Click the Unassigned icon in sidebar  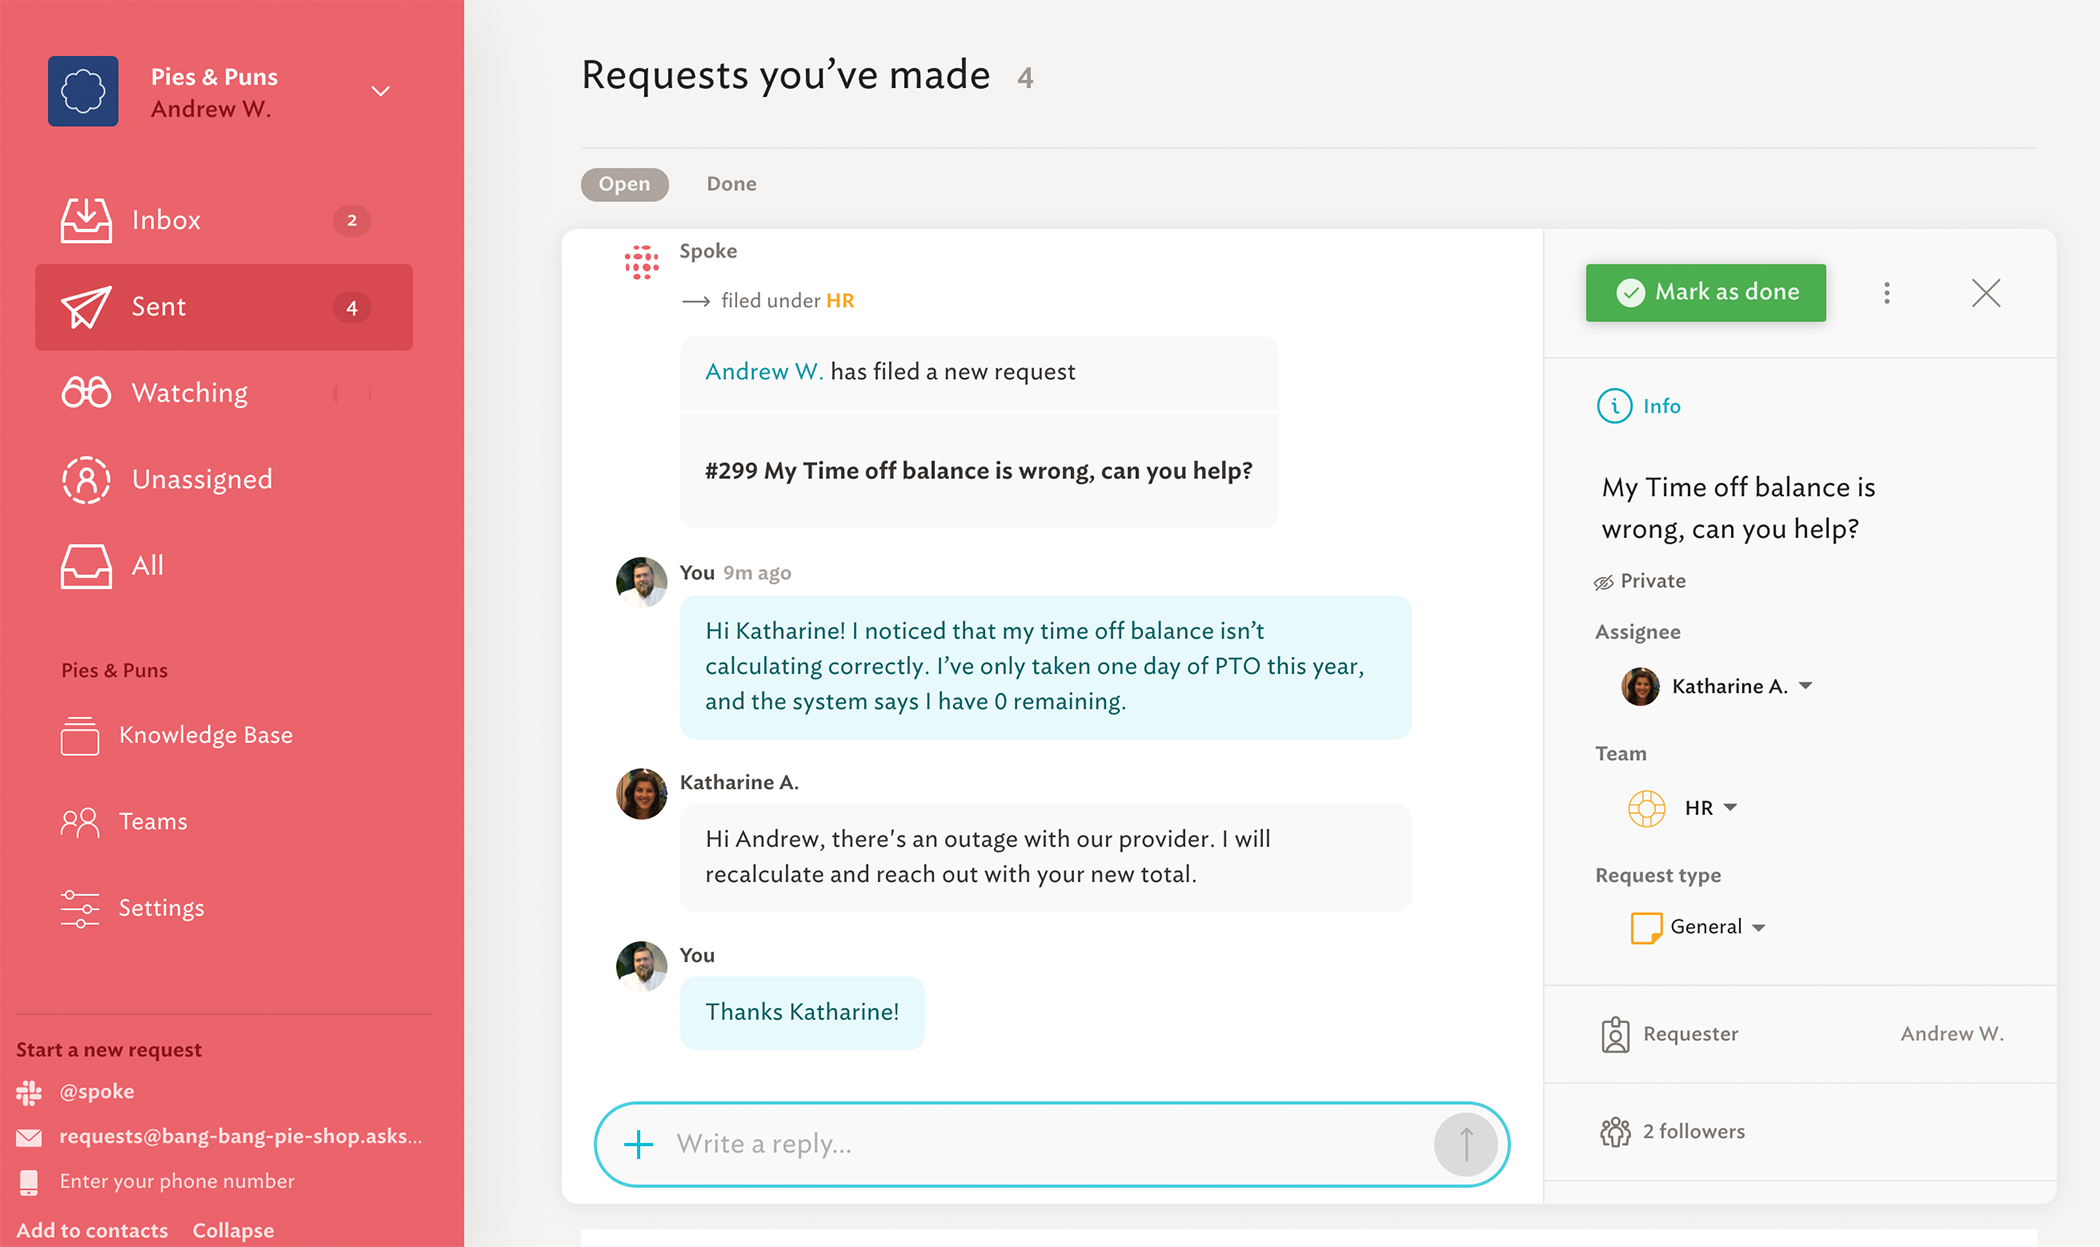(x=85, y=478)
